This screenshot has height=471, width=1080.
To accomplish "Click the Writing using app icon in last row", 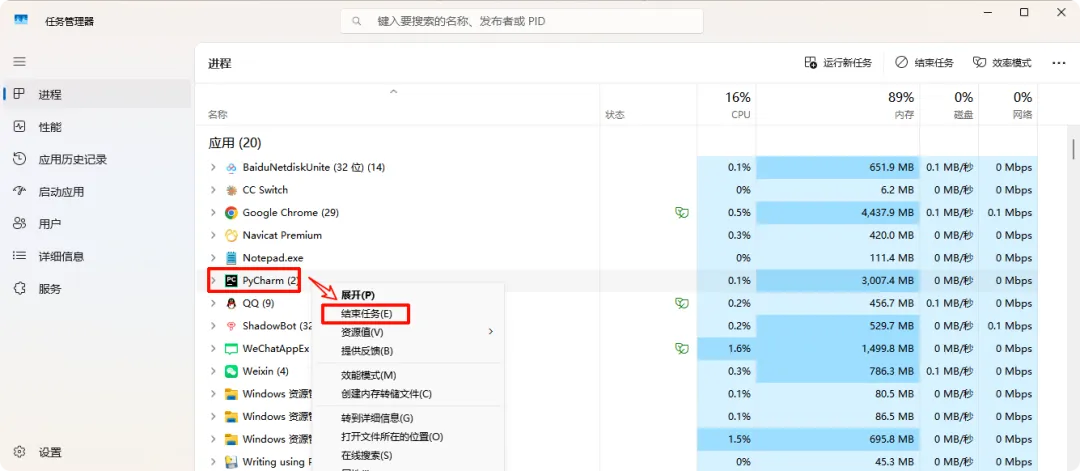I will click(x=231, y=462).
